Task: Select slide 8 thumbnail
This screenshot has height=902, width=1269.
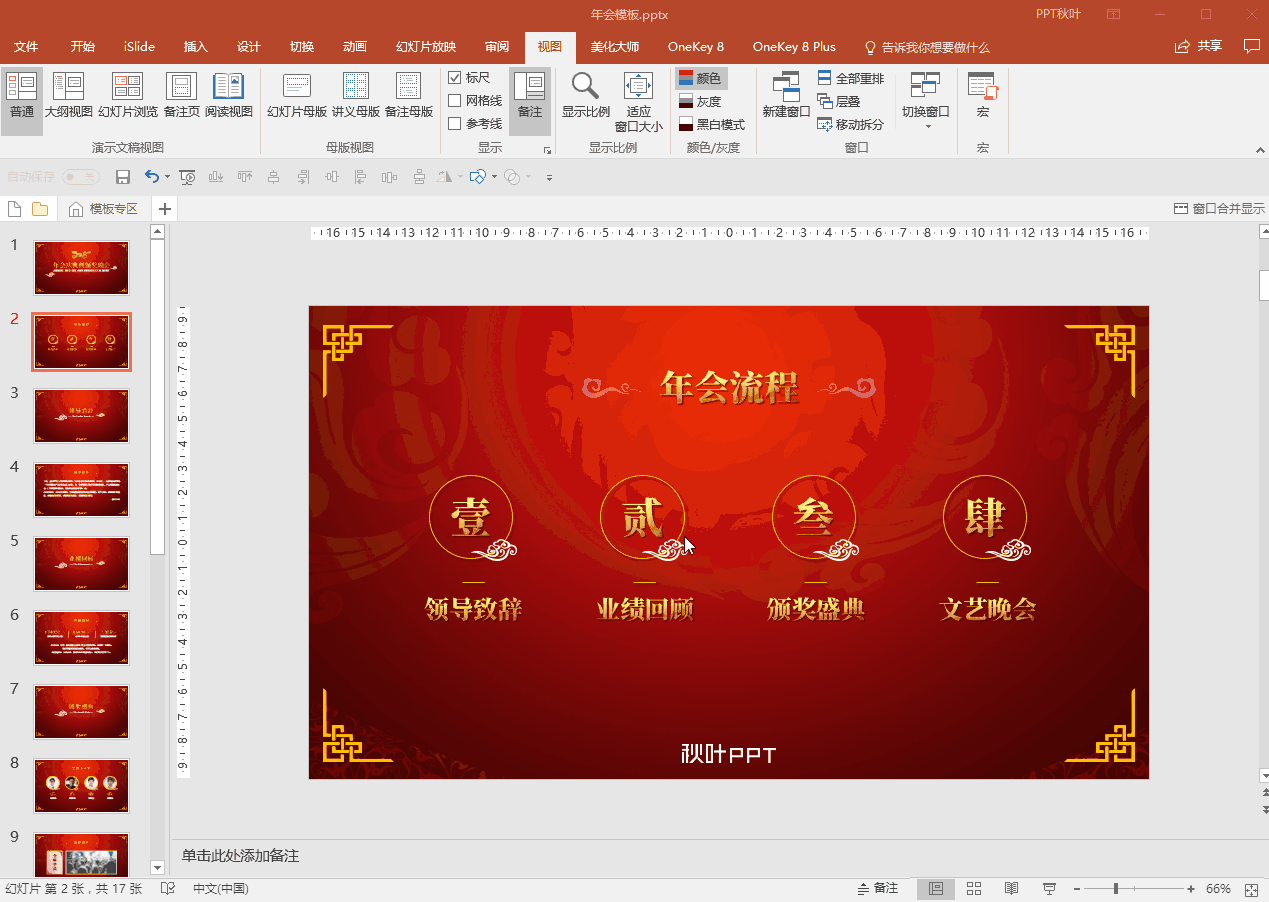Action: [81, 786]
